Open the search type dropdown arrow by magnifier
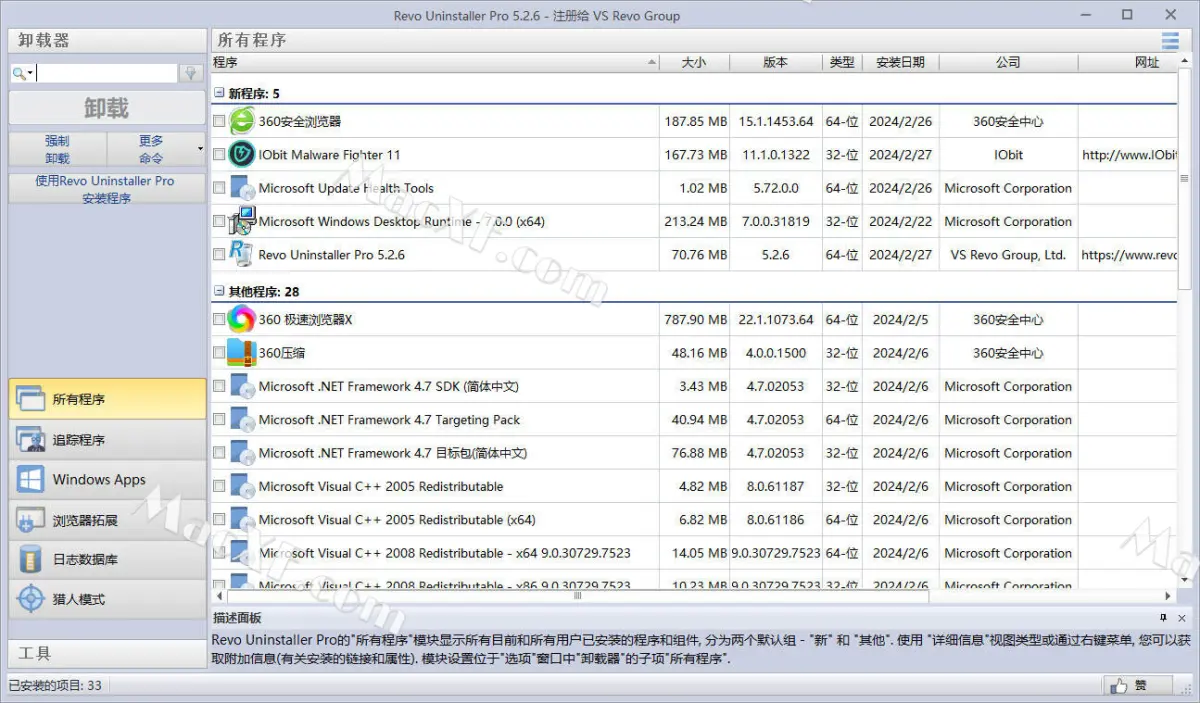This screenshot has width=1200, height=703. pos(31,74)
